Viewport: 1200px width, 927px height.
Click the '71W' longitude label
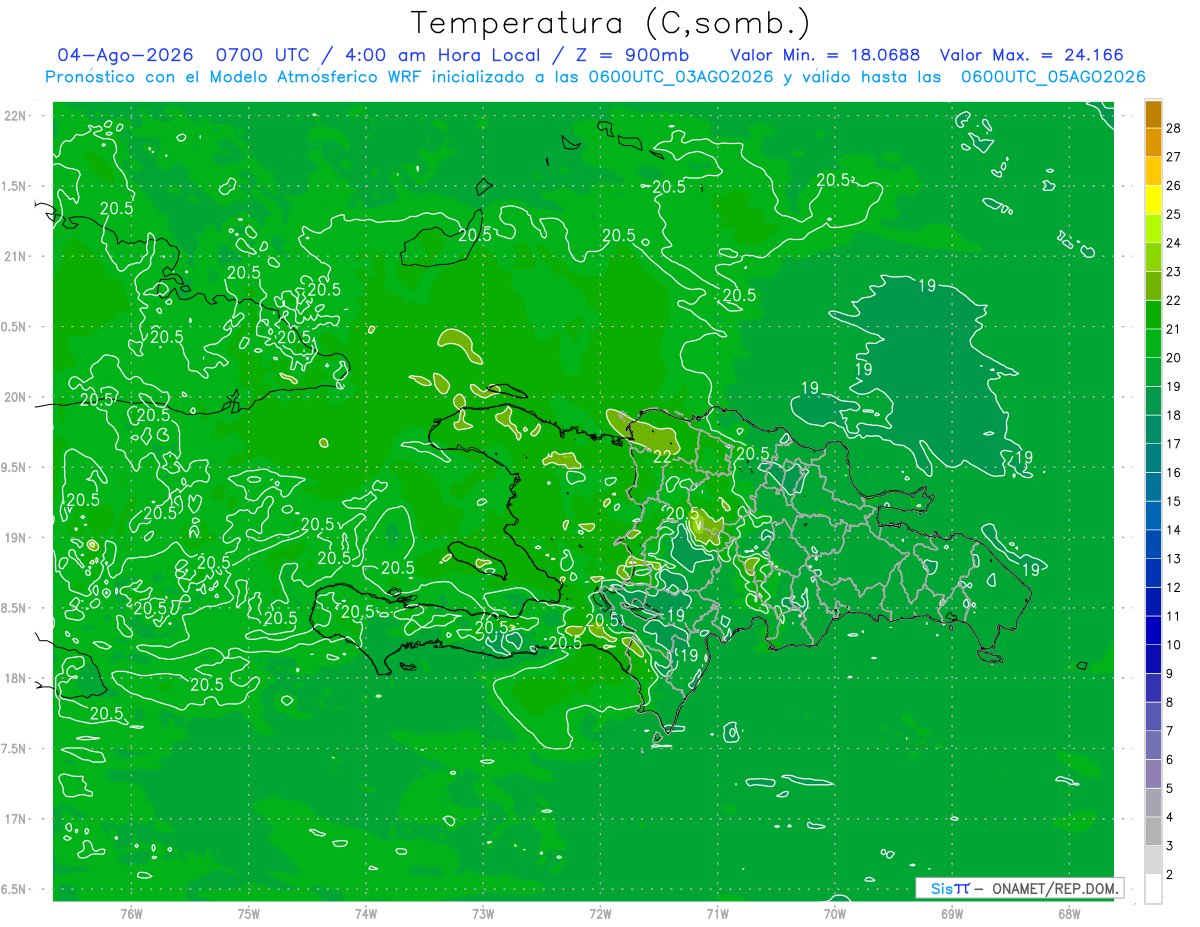click(x=717, y=913)
